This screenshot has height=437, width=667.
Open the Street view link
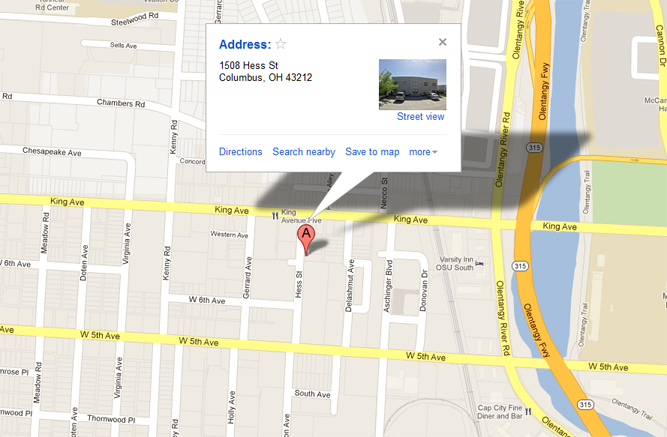point(420,117)
